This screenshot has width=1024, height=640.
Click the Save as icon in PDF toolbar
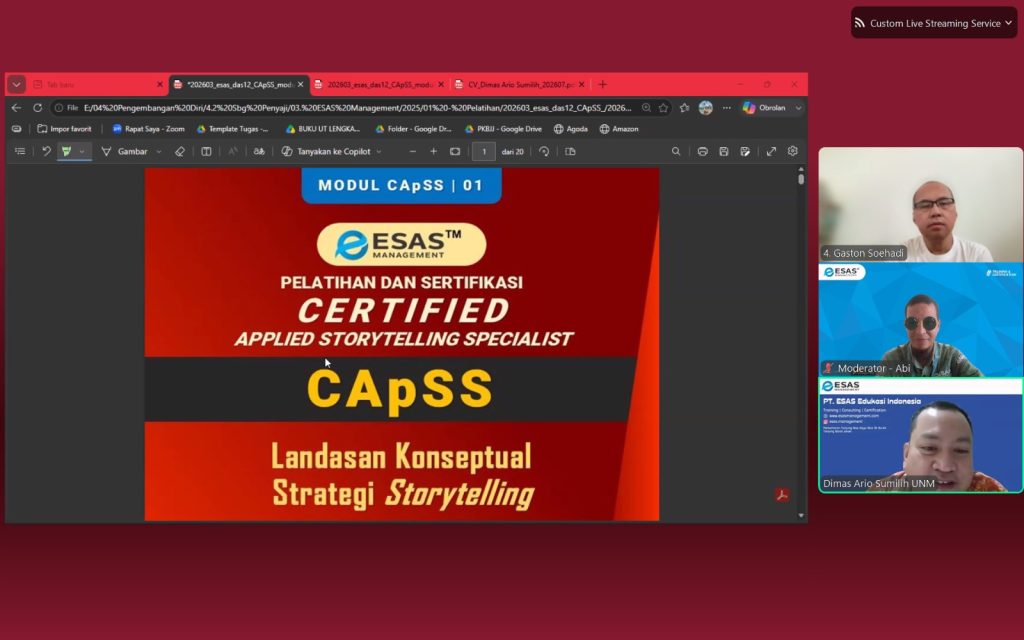point(745,152)
